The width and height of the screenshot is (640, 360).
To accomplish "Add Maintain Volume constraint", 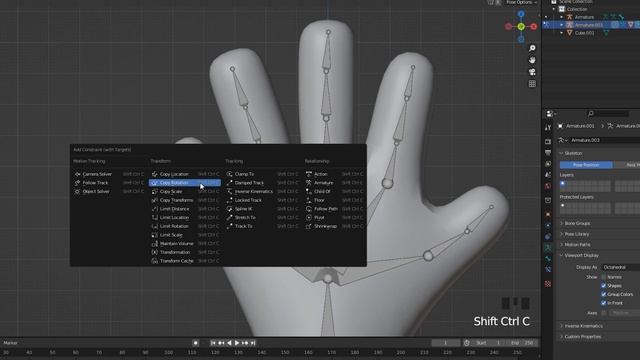I will (184, 243).
